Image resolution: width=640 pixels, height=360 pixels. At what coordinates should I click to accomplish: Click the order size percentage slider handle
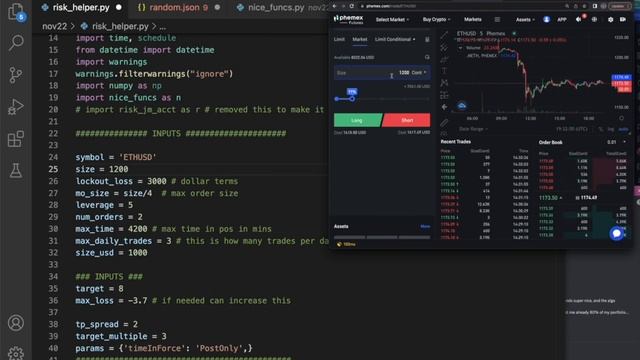[x=352, y=99]
